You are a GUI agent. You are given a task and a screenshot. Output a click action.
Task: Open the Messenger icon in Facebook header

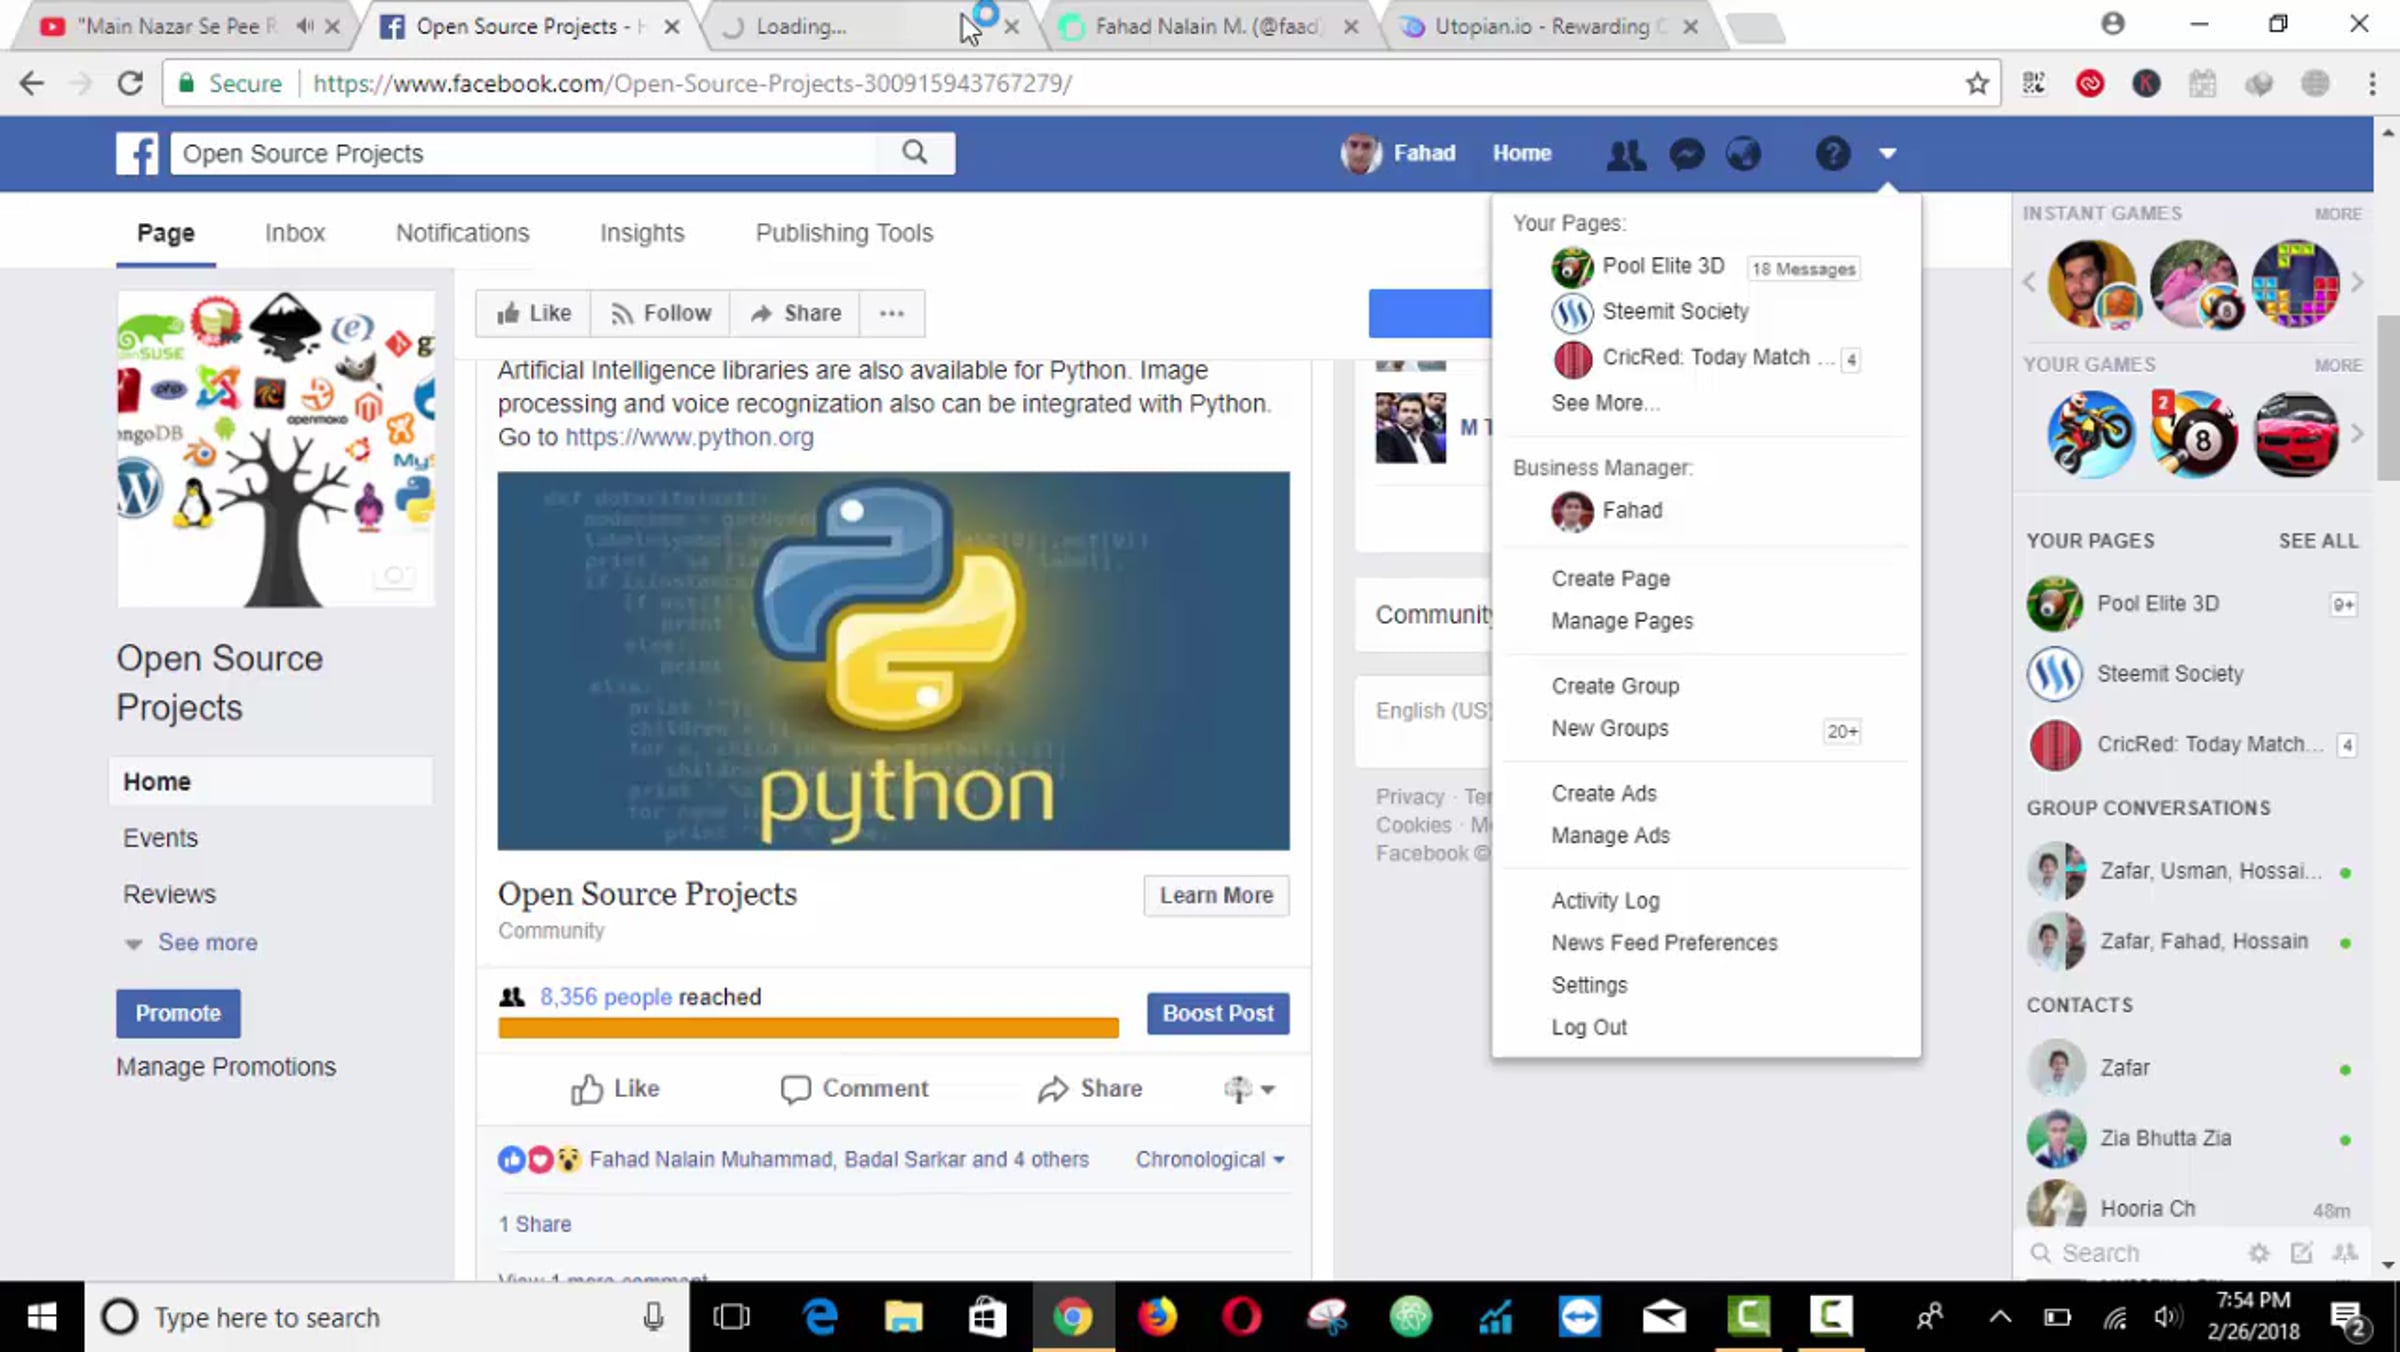pyautogui.click(x=1687, y=154)
